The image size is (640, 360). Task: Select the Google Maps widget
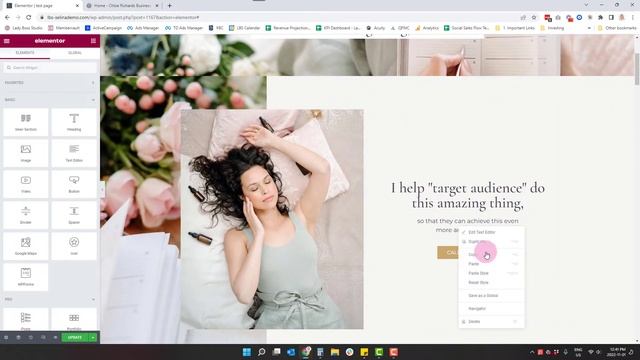(x=26, y=246)
